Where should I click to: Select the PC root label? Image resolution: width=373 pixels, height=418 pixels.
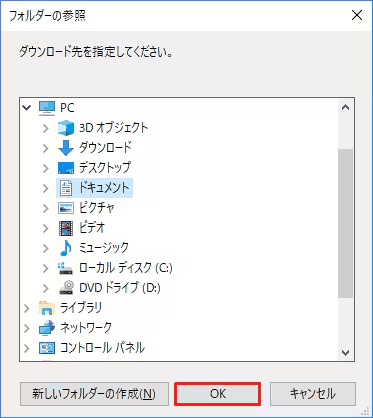tap(67, 108)
